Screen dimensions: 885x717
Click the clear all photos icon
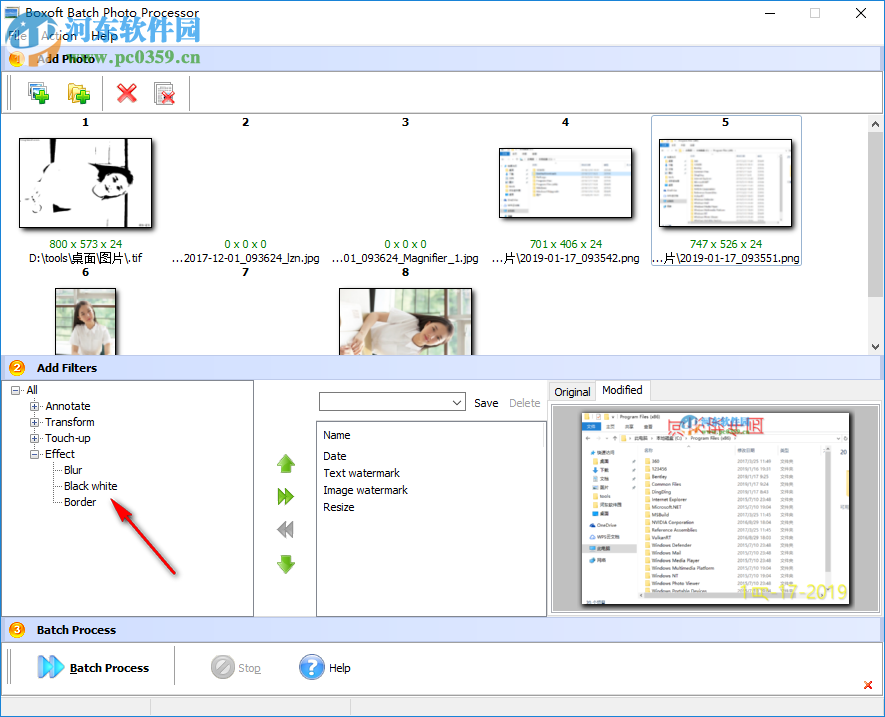tap(165, 92)
